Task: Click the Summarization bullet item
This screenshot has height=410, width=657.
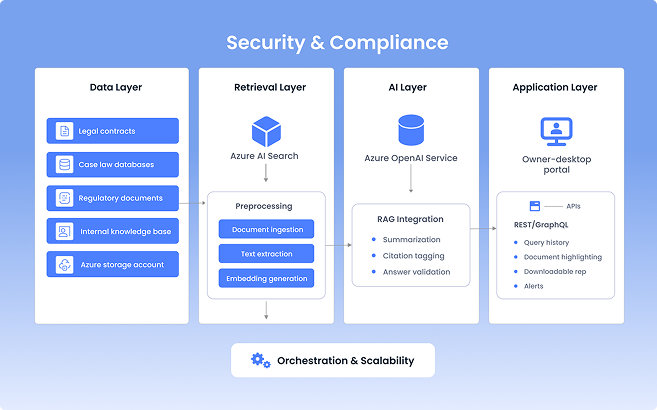Action: click(413, 240)
